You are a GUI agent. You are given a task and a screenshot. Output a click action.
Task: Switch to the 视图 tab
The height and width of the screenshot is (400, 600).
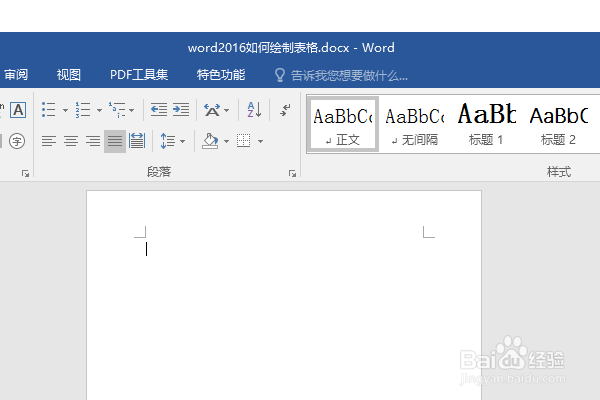pos(69,74)
